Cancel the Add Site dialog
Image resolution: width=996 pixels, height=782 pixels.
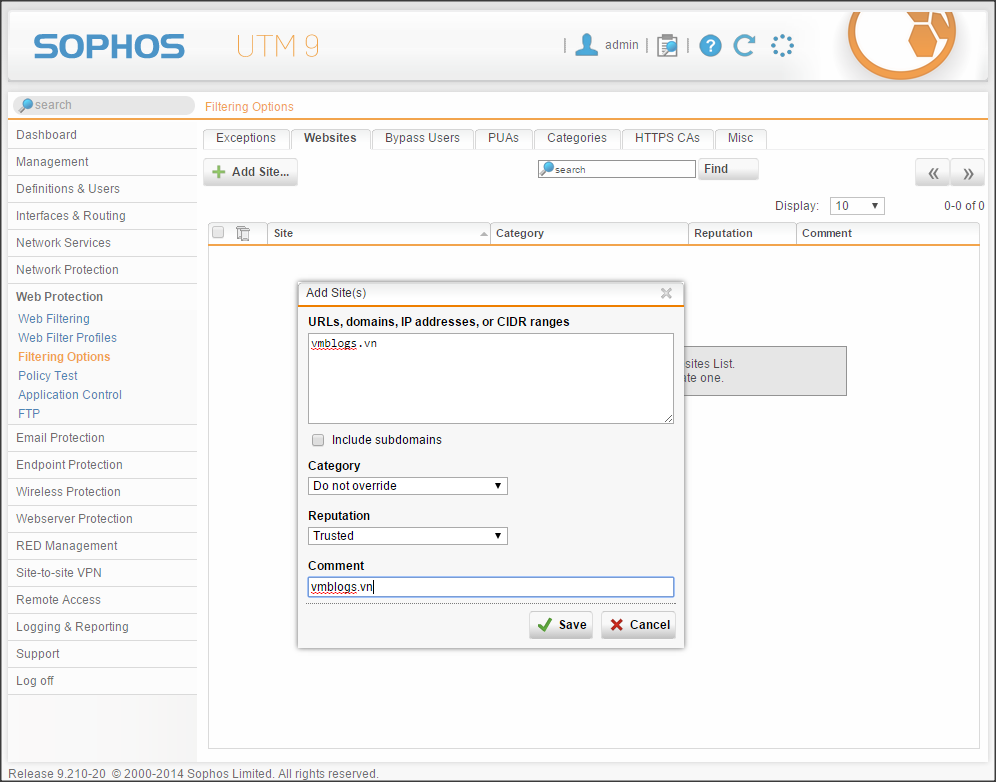pos(638,625)
